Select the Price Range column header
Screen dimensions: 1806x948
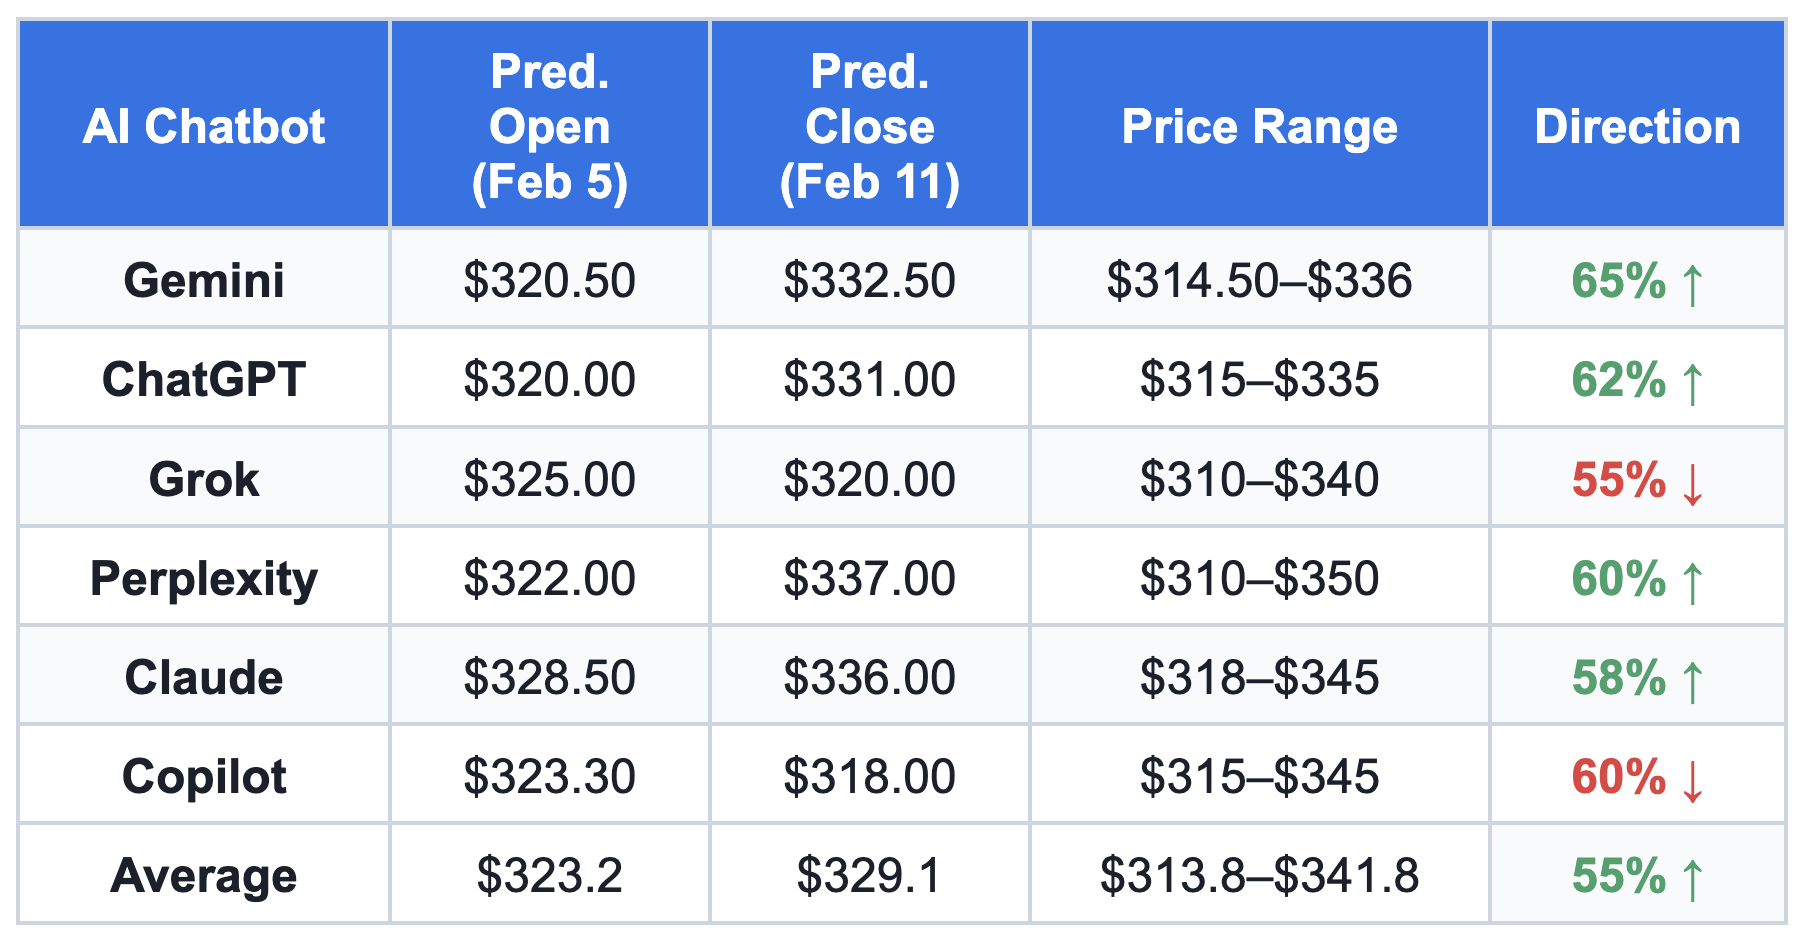coord(1259,127)
